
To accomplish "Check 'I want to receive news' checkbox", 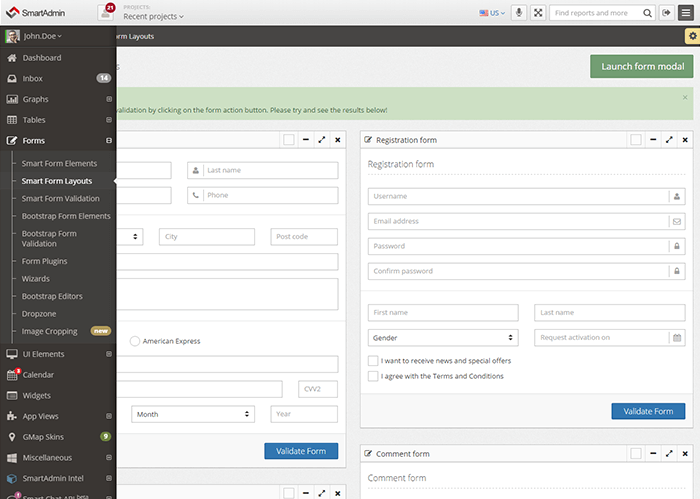I will [x=373, y=360].
